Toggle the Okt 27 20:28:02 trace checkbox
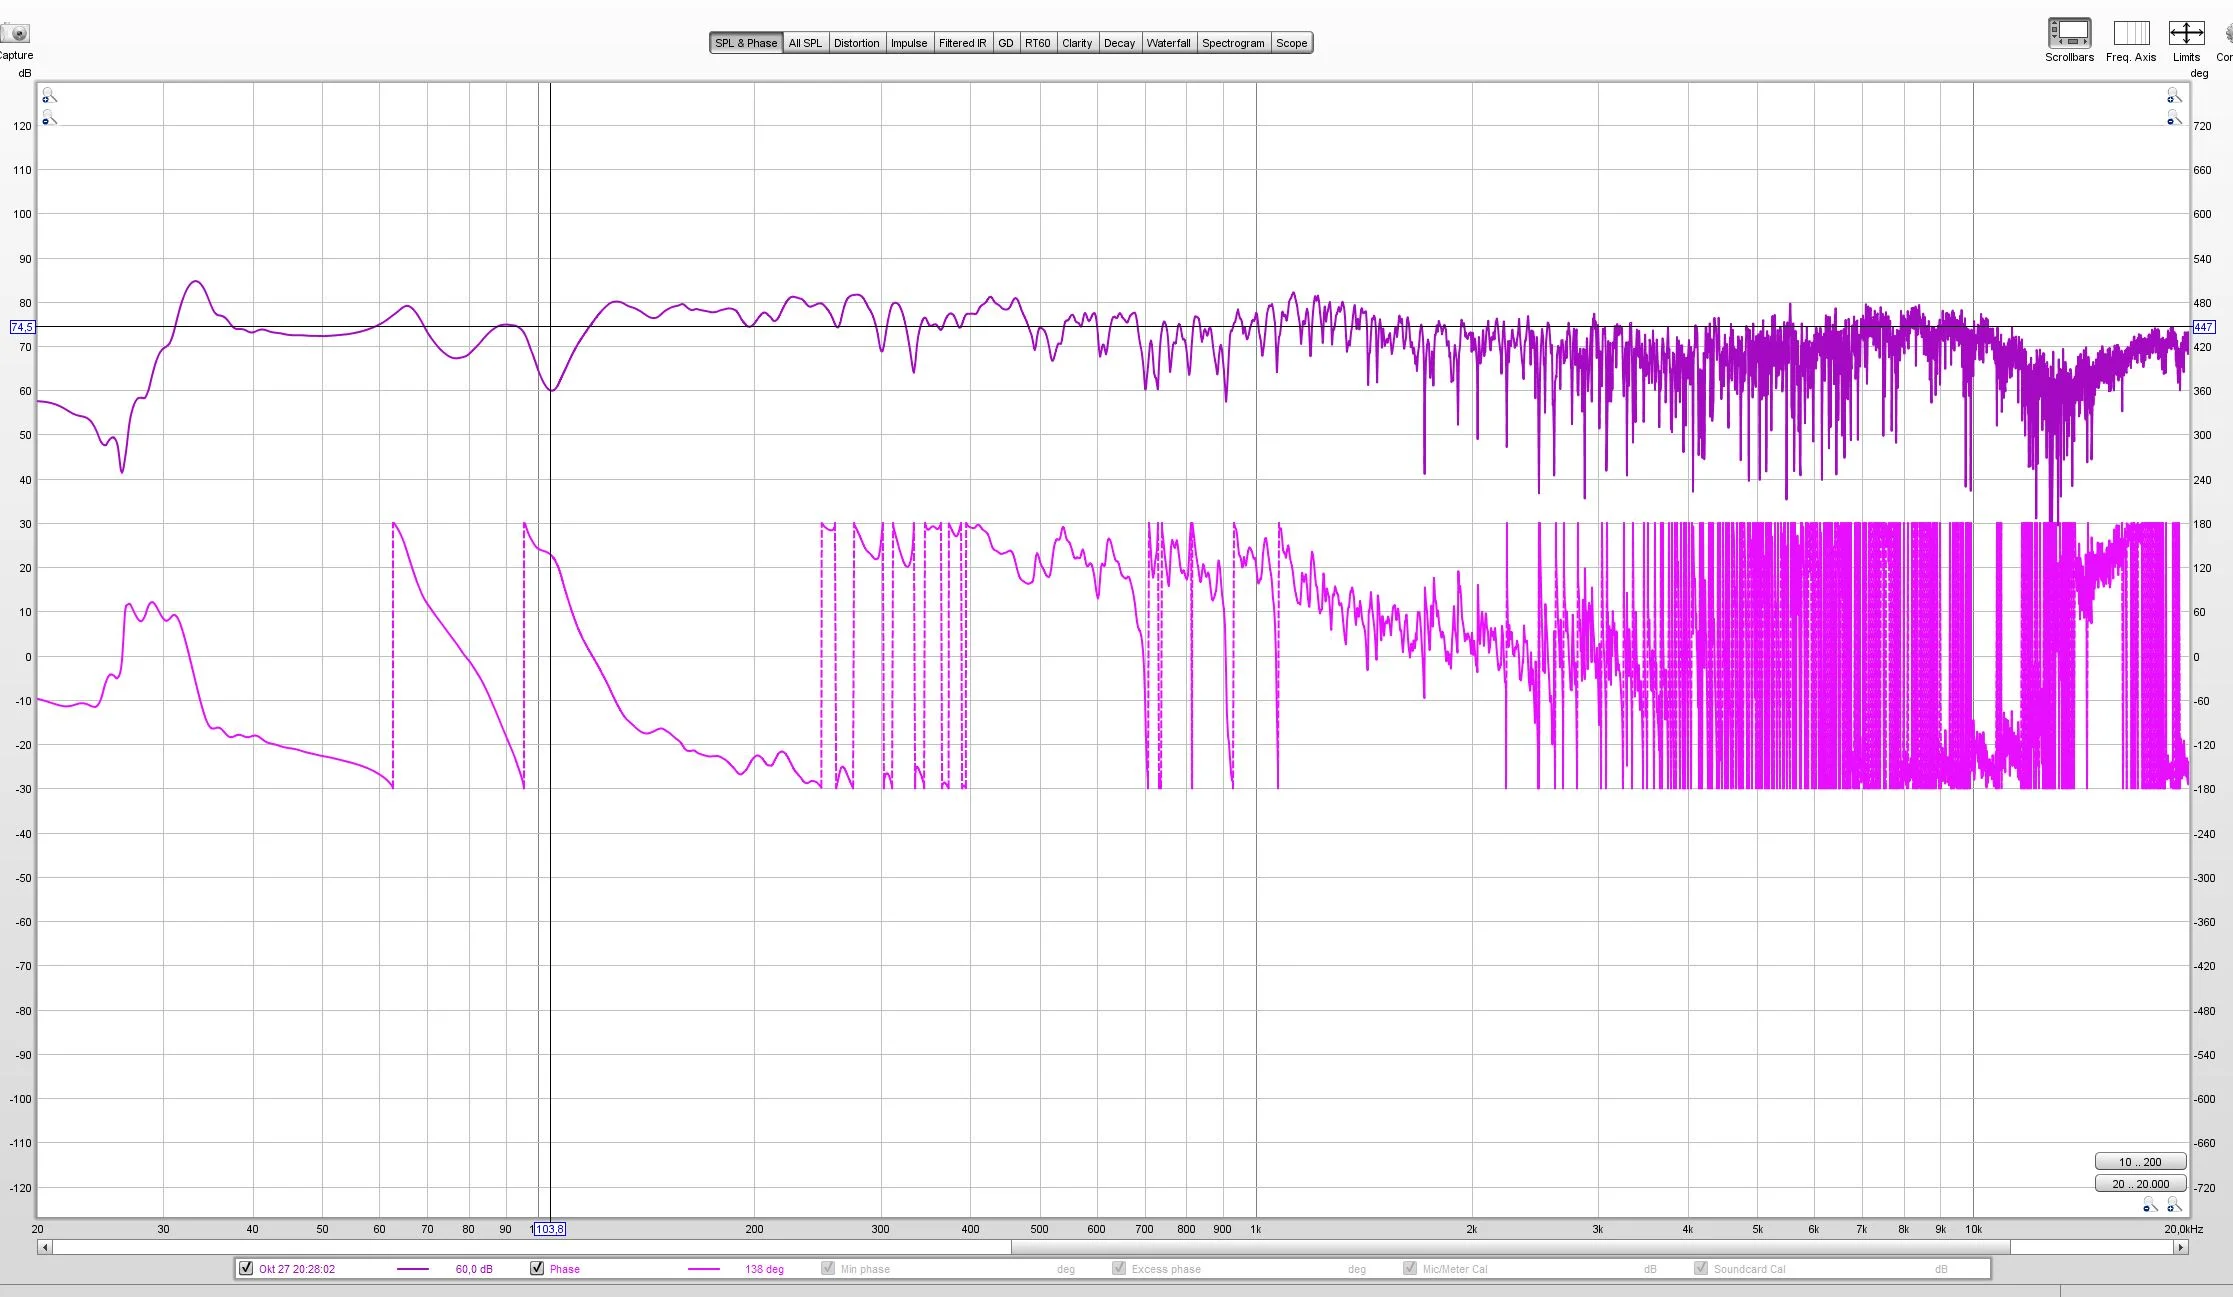Screen dimensions: 2233x1297 coord(246,1268)
